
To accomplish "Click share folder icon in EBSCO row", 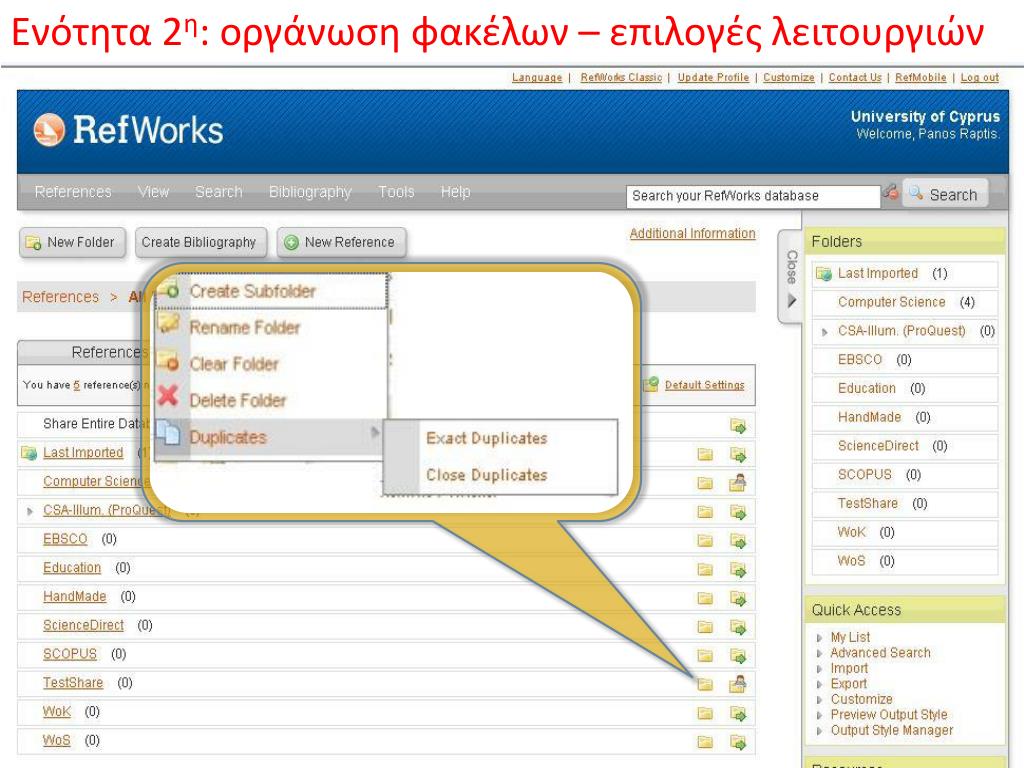I will (x=738, y=541).
